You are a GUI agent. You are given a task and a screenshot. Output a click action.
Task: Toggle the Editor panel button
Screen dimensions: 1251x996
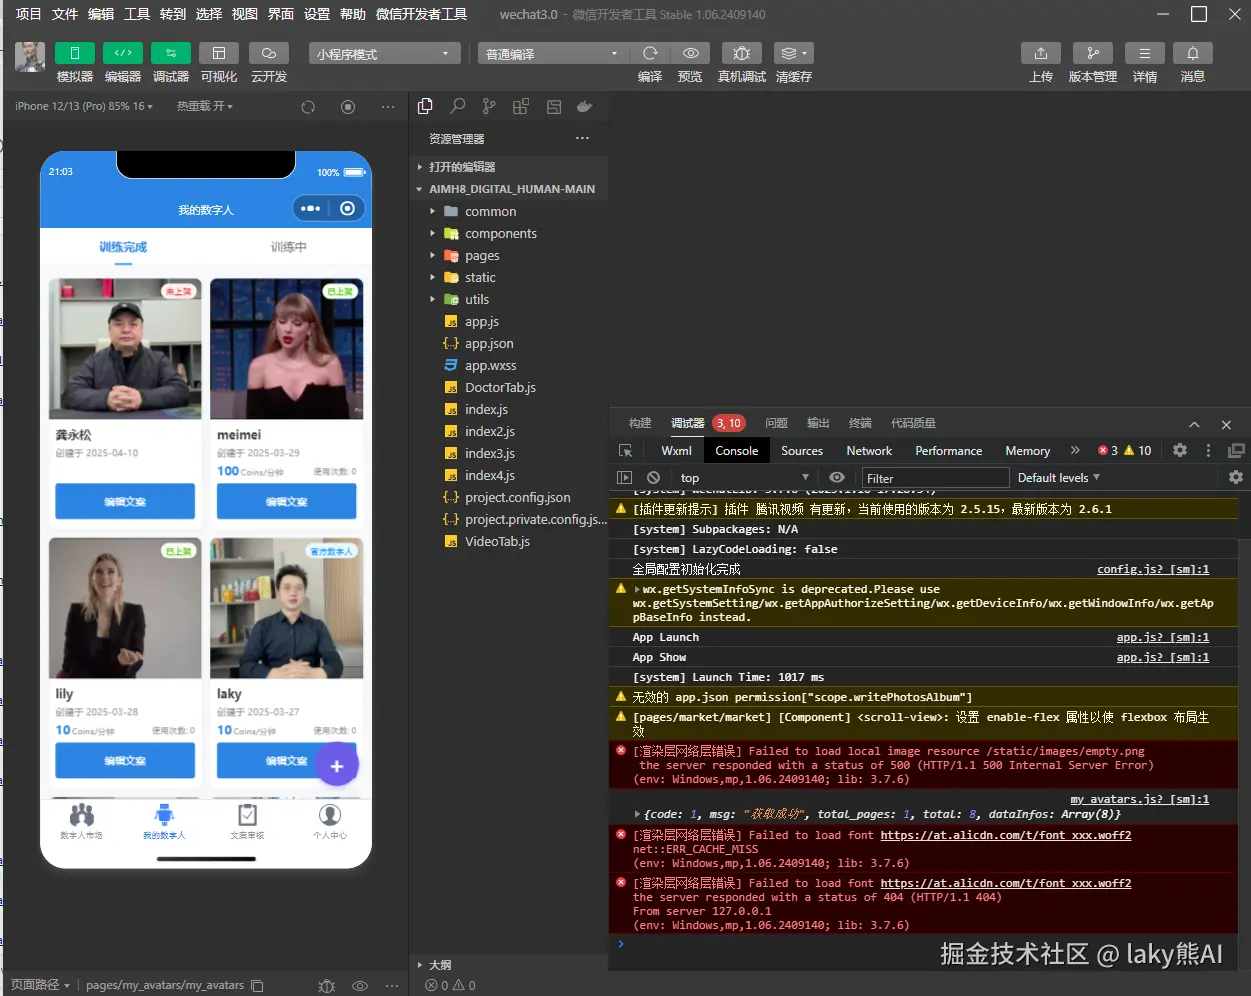click(x=123, y=53)
